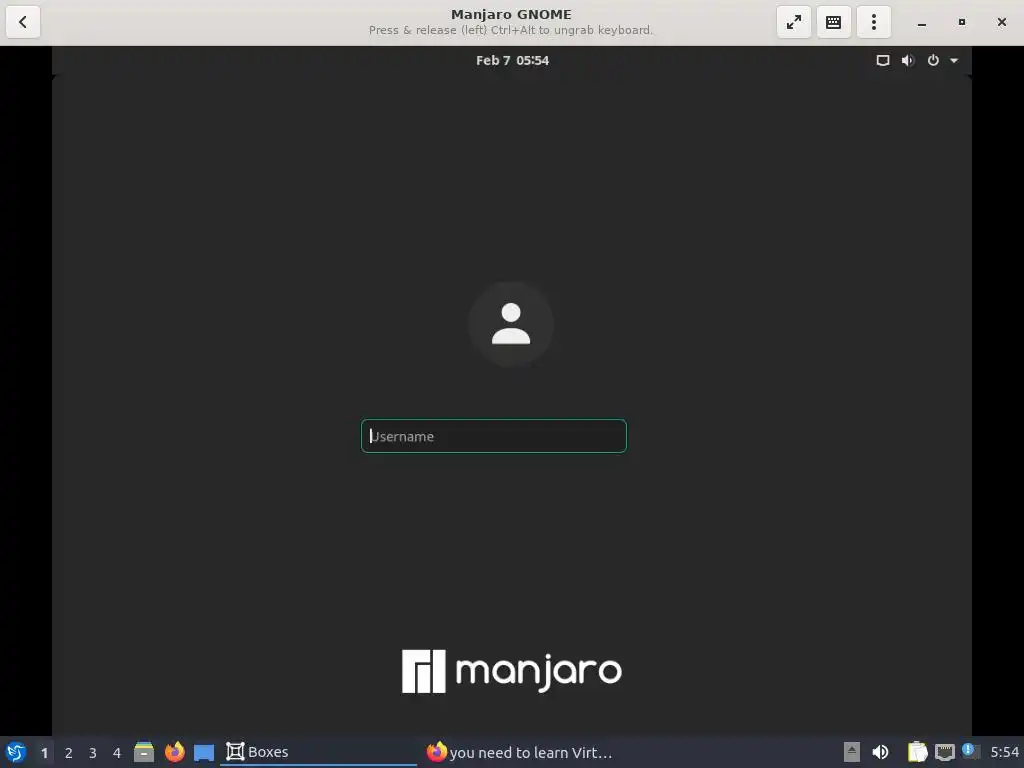Expand the GNOME system menu arrow
This screenshot has height=768, width=1024.
(954, 61)
